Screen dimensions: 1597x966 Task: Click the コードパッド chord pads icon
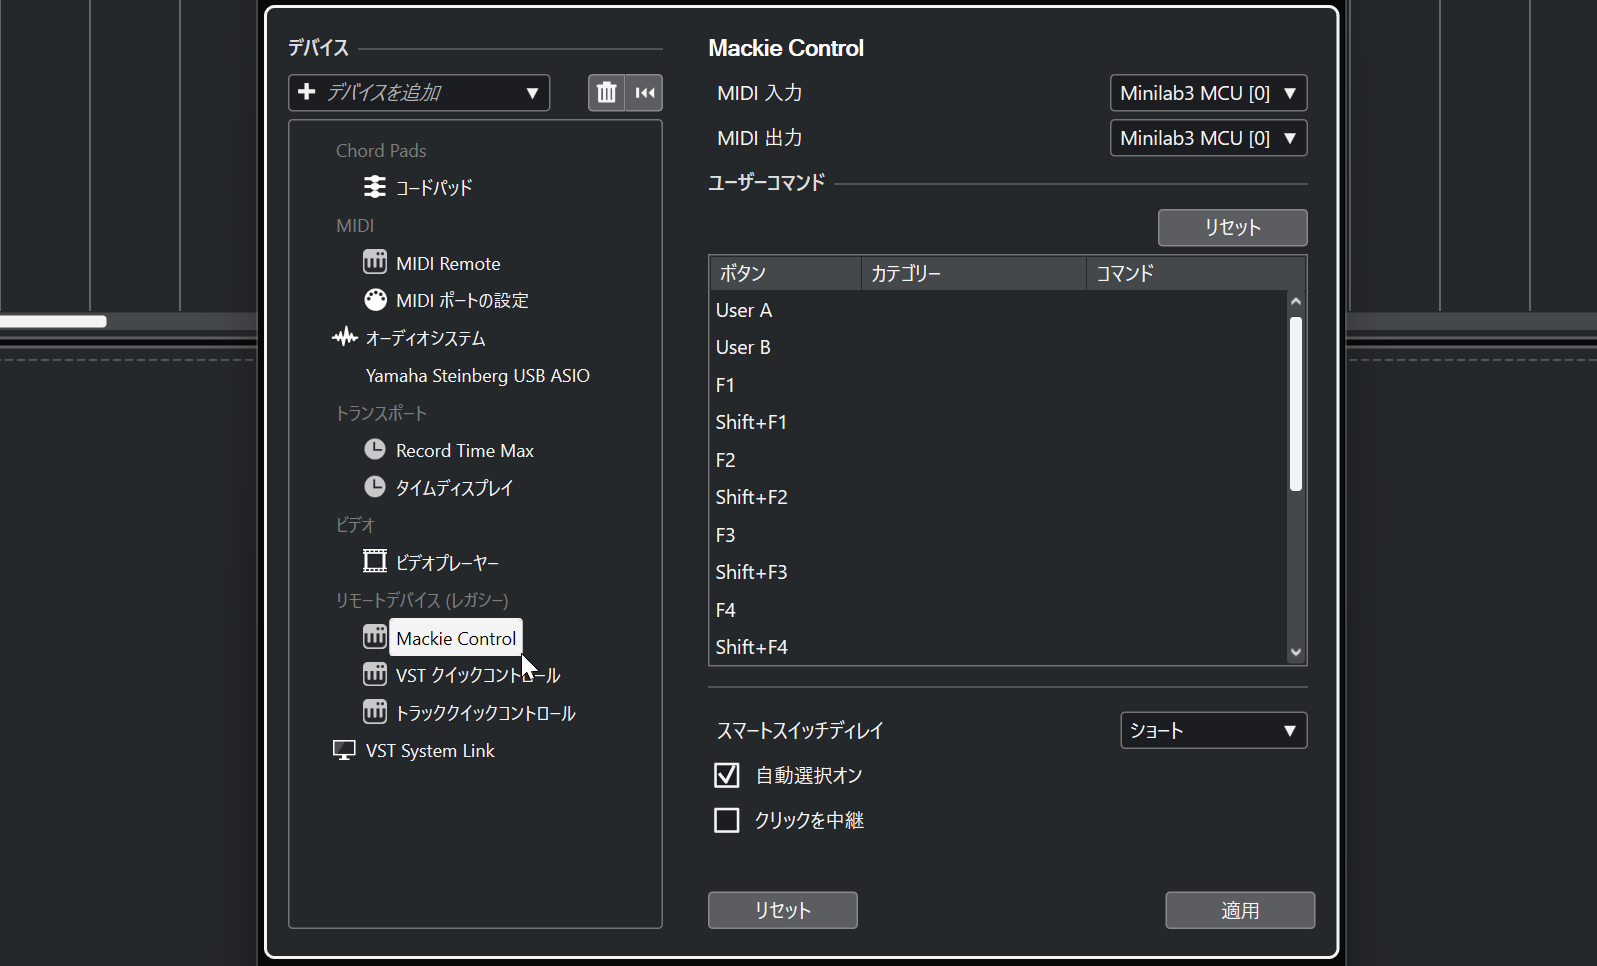click(375, 187)
